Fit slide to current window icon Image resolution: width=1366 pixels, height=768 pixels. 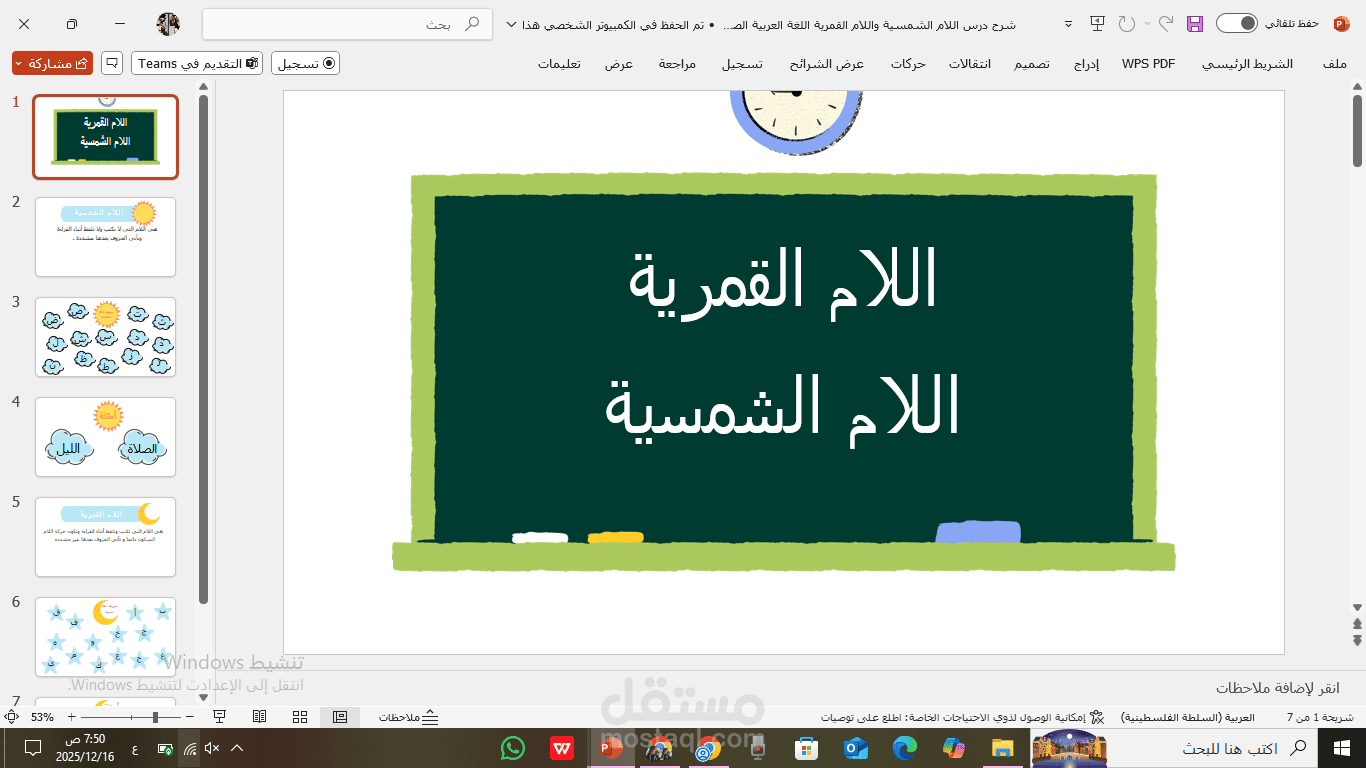coord(11,717)
